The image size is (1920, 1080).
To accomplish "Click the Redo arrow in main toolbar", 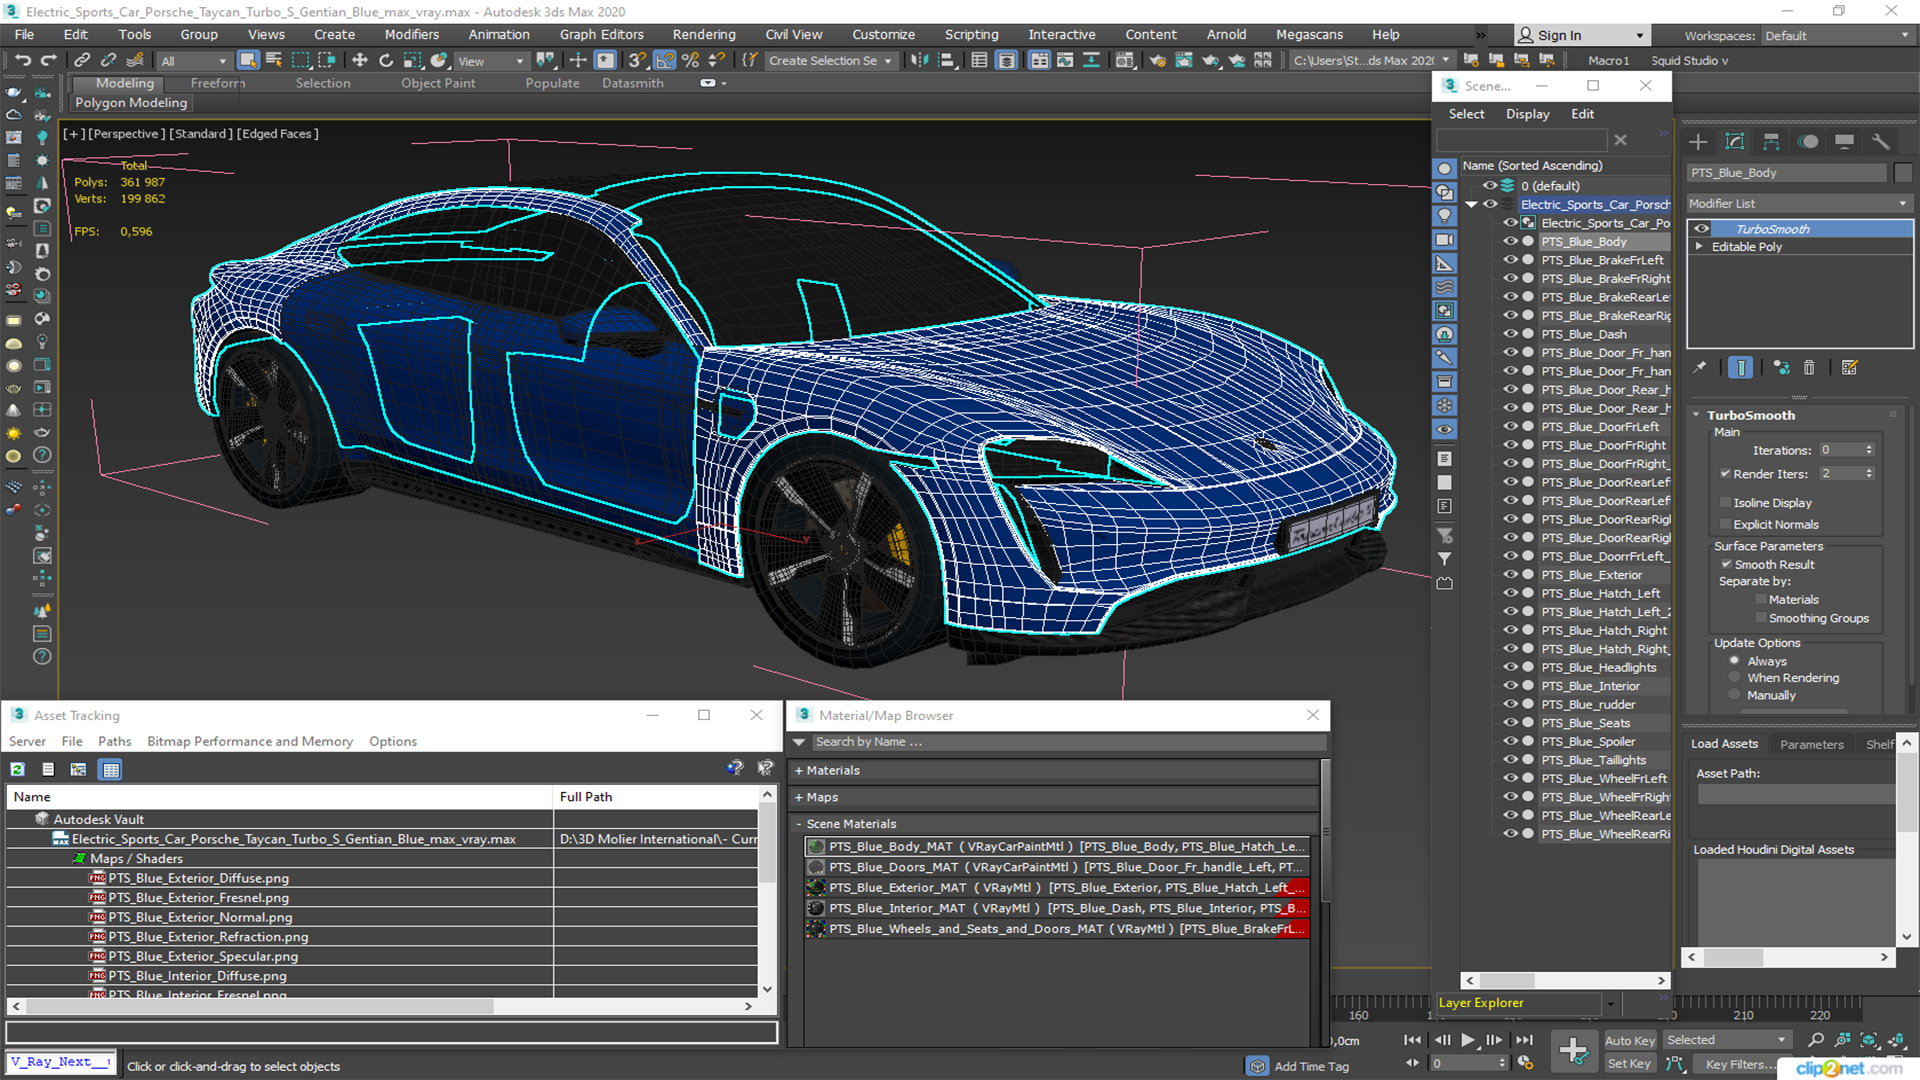I will (x=48, y=61).
